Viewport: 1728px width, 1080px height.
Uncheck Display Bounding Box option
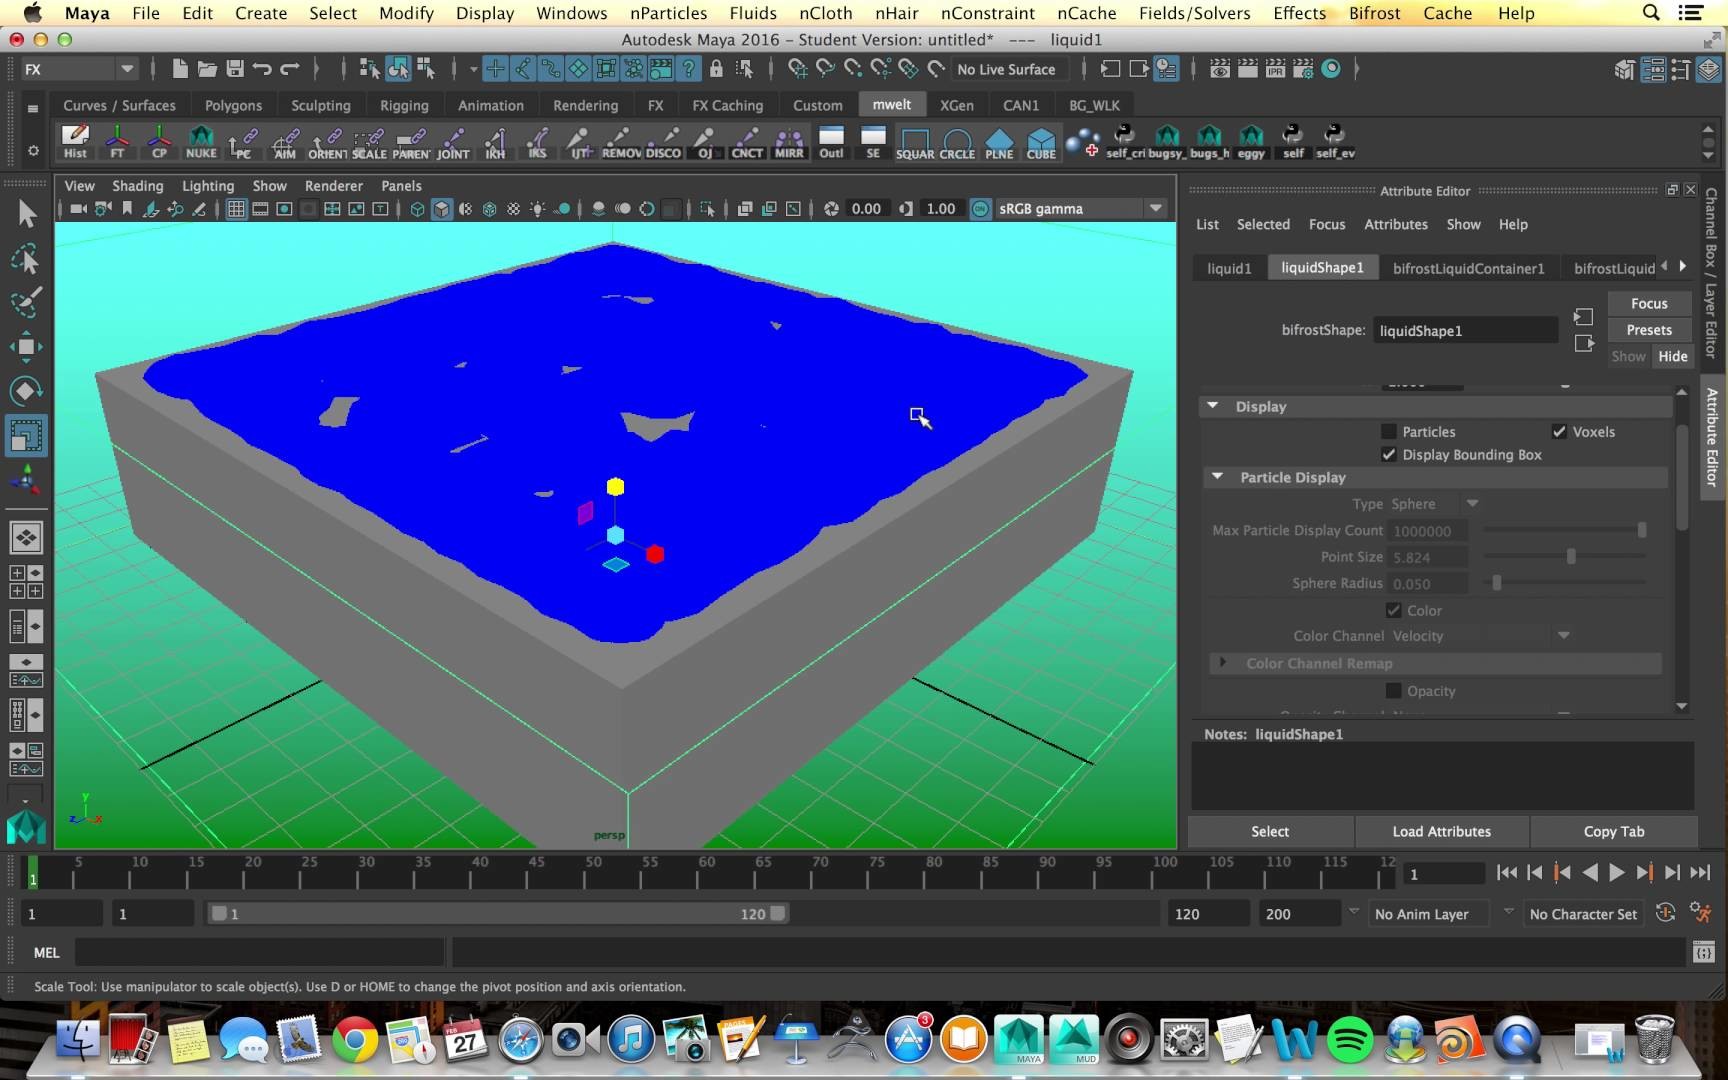tap(1389, 454)
